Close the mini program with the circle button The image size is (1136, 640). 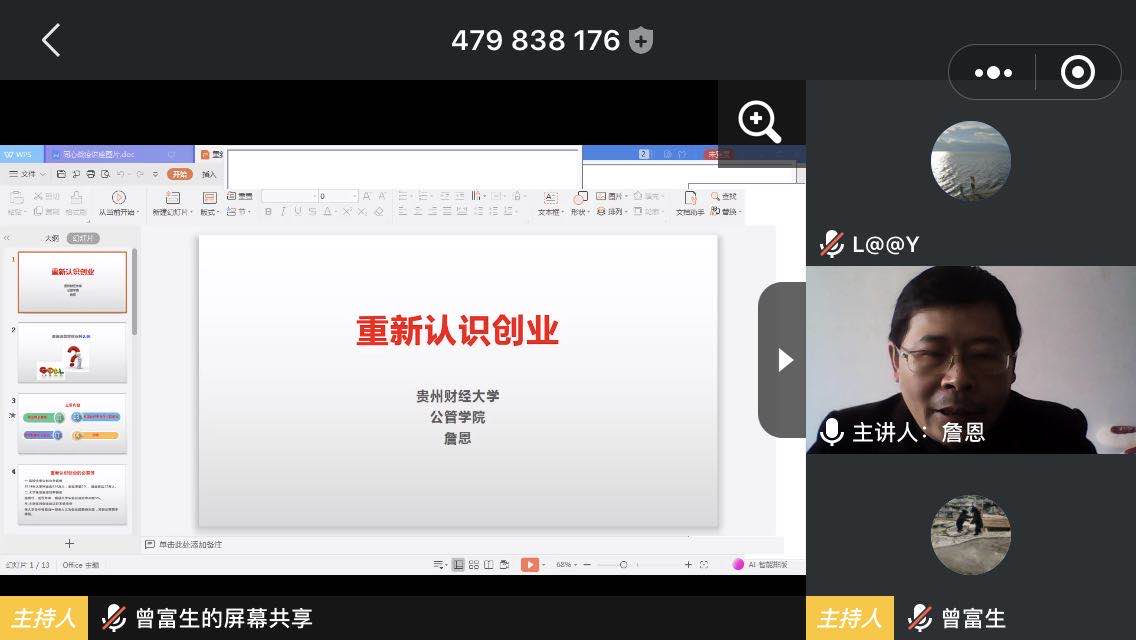(1077, 72)
